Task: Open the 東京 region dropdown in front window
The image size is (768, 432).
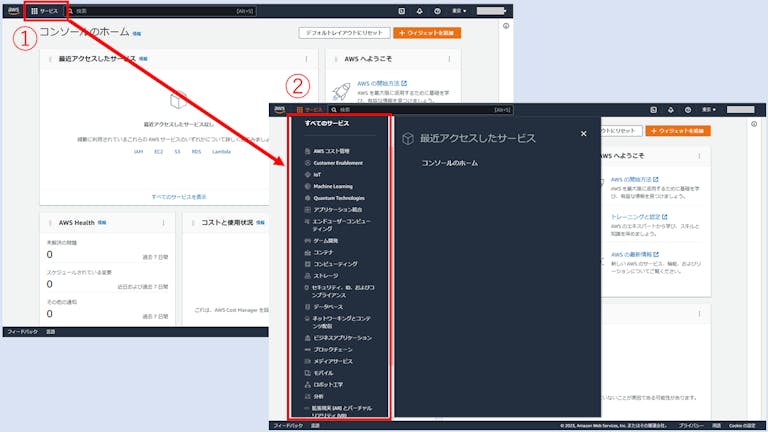Action: [709, 110]
